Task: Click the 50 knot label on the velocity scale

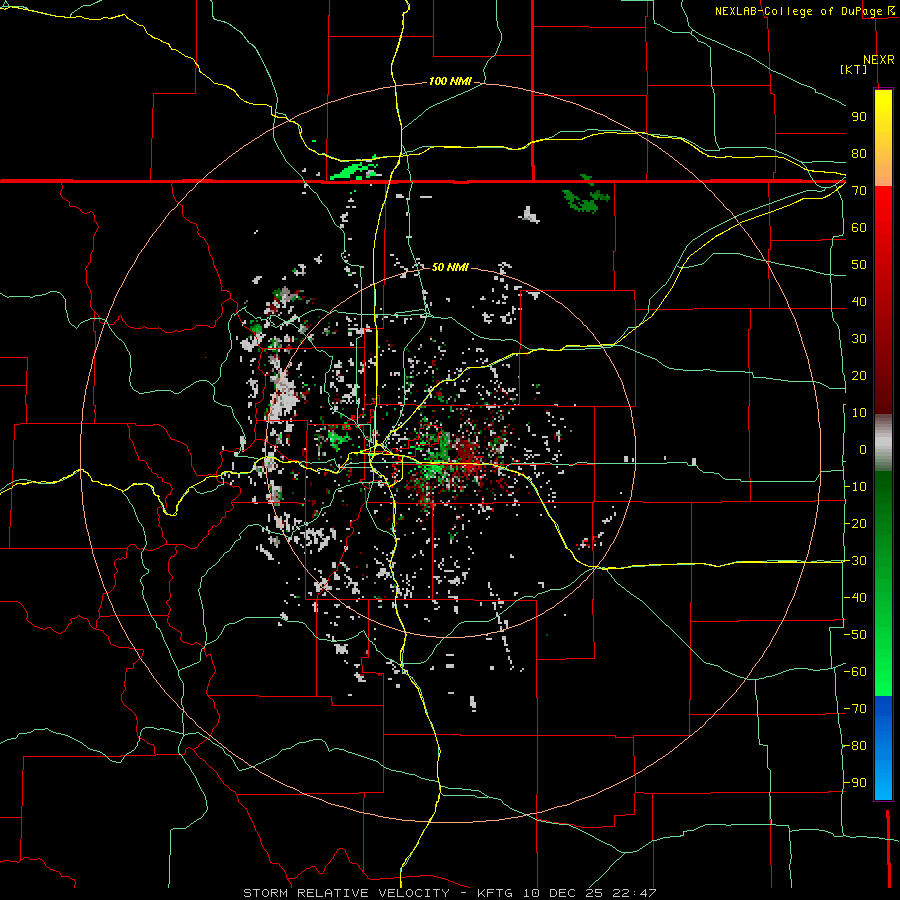Action: (x=859, y=265)
